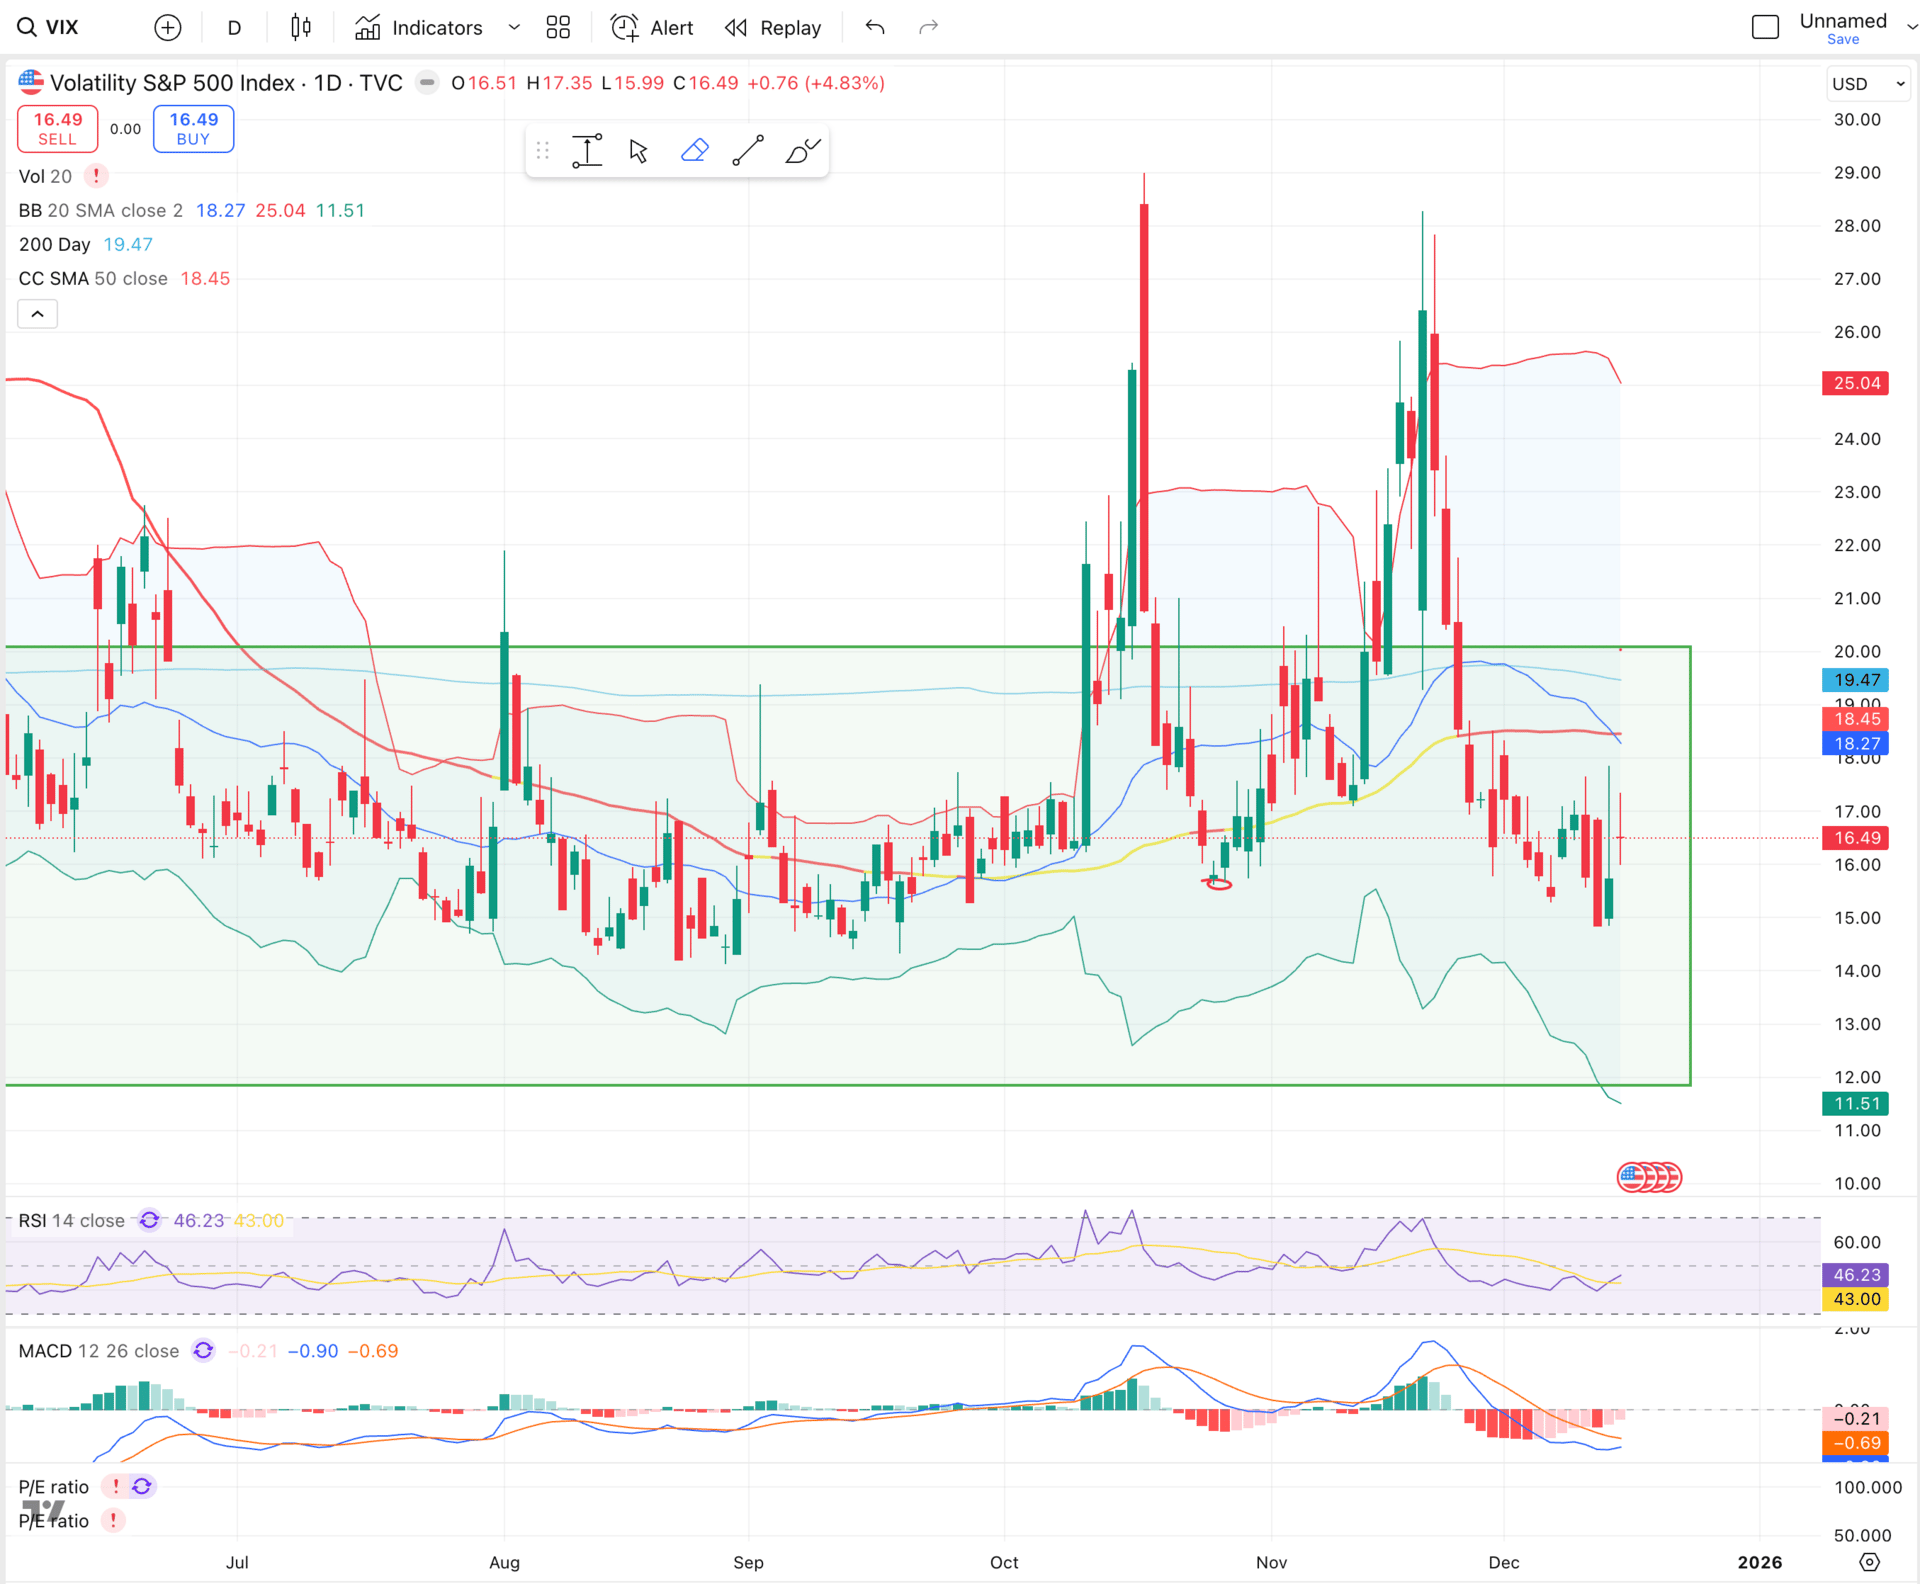1920x1584 pixels.
Task: Open chart settings gear at bottom right
Action: tap(1869, 1562)
